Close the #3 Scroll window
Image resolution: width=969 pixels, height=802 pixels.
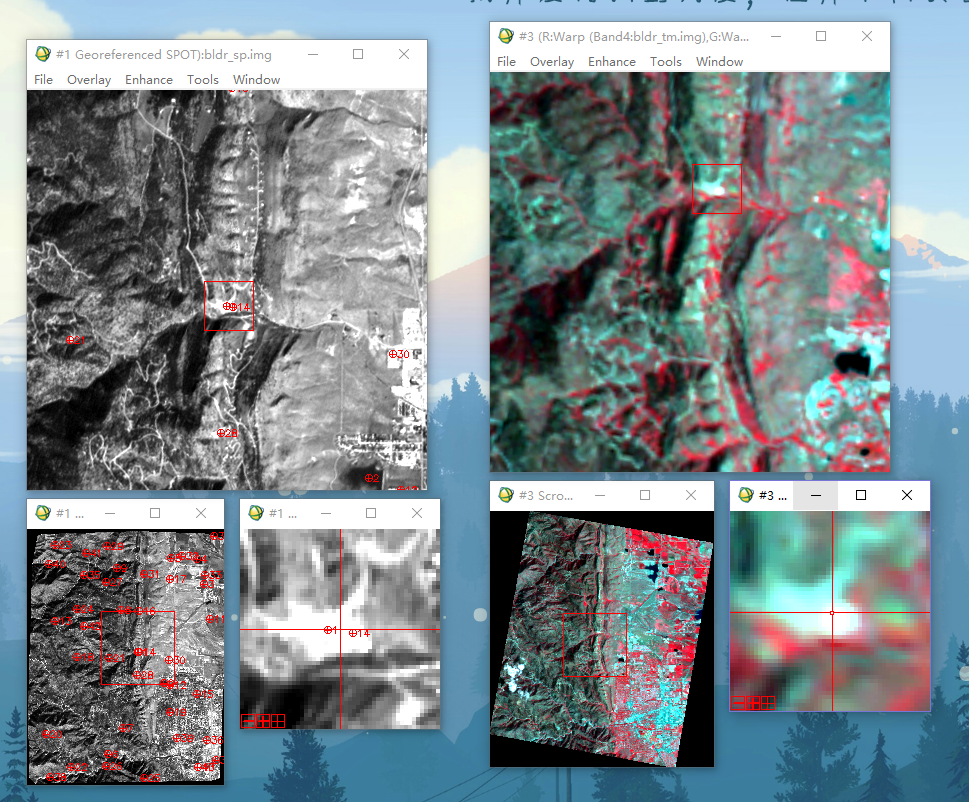[x=691, y=496]
